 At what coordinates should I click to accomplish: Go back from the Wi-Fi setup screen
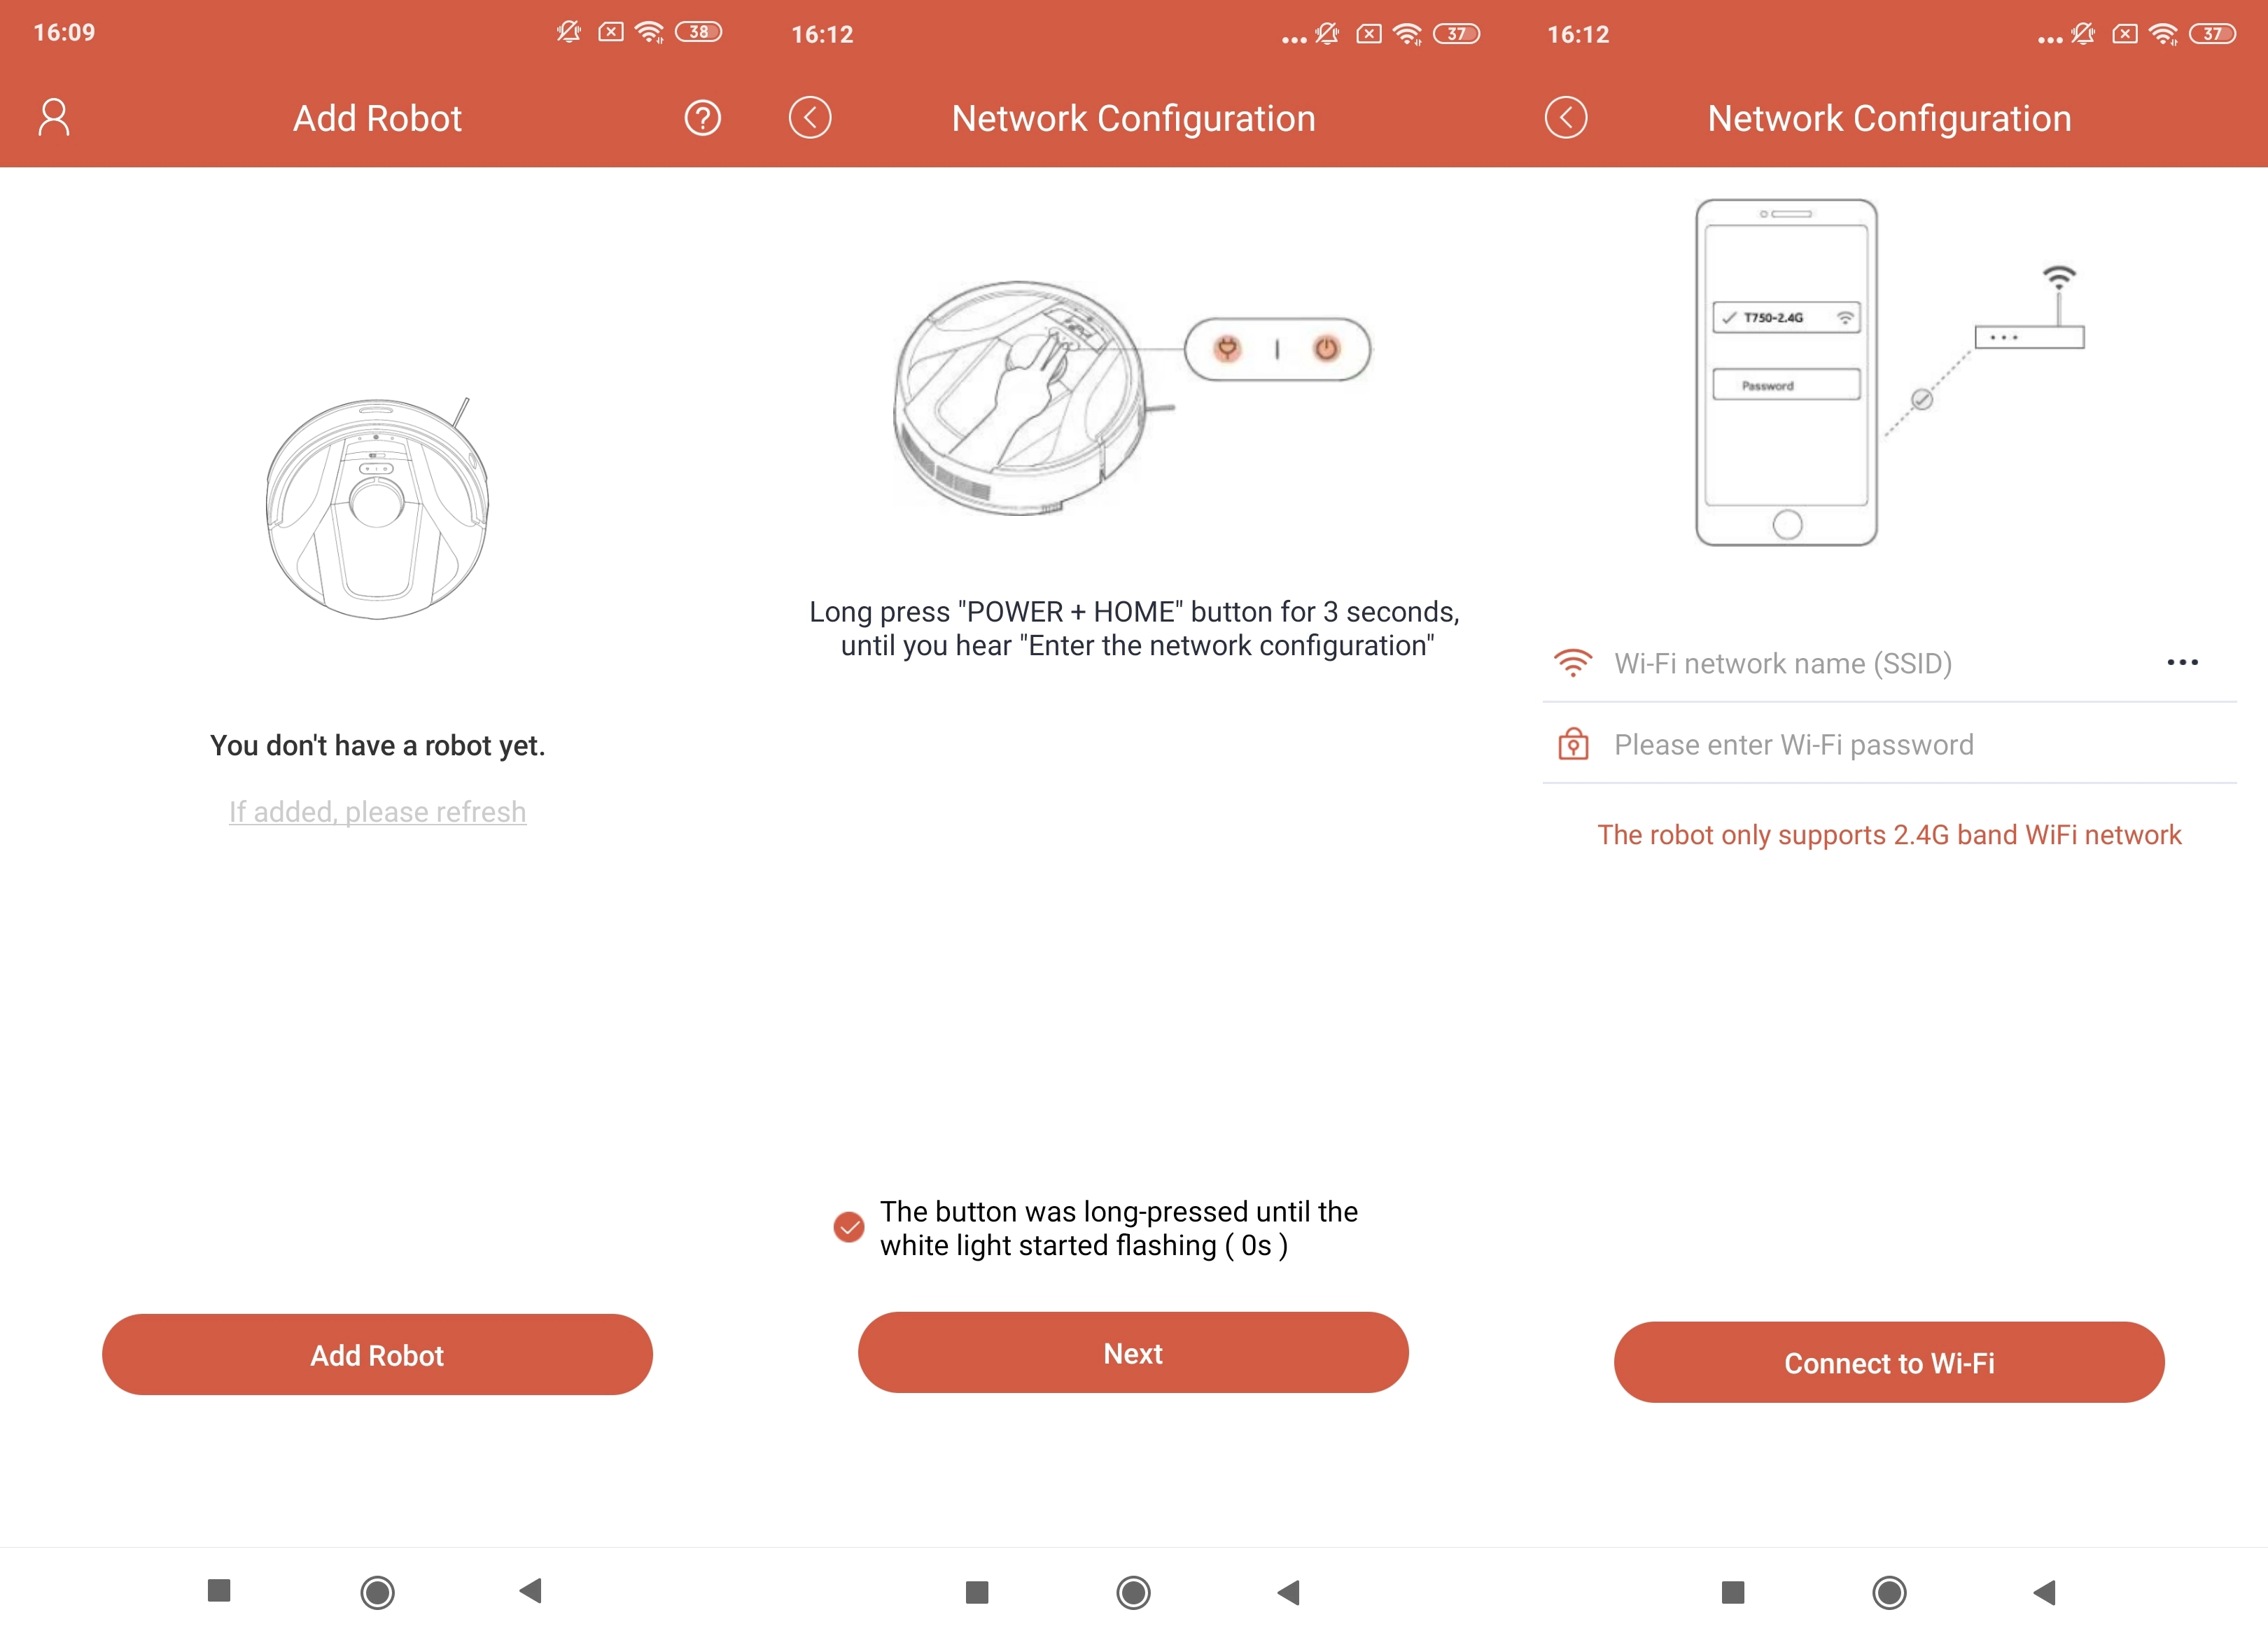[1566, 118]
